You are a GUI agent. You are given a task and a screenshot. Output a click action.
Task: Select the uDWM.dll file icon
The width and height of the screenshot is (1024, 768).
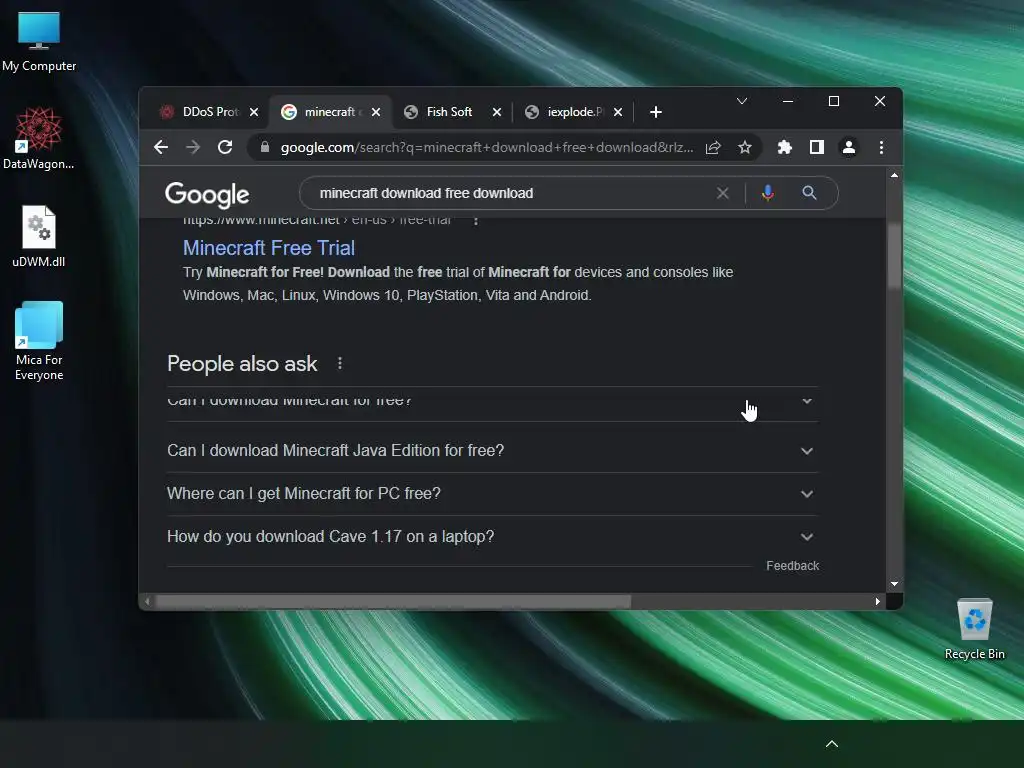click(x=39, y=236)
